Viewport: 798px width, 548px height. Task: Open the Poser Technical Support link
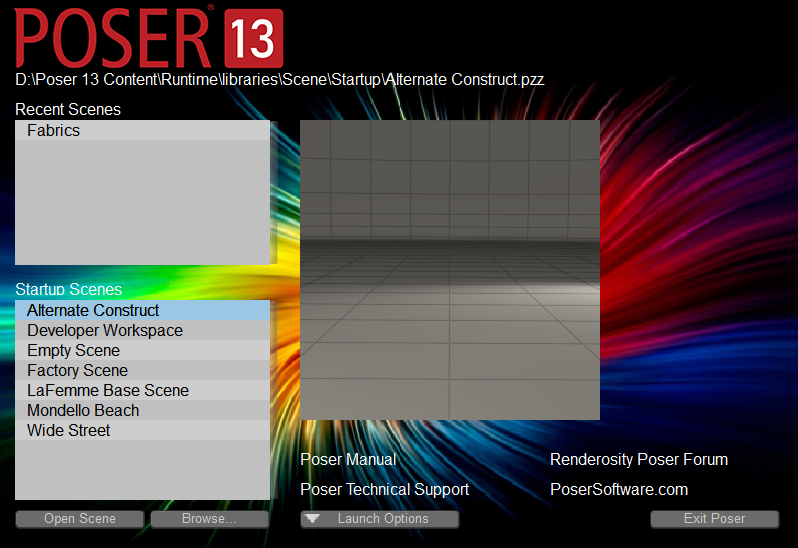[x=384, y=489]
